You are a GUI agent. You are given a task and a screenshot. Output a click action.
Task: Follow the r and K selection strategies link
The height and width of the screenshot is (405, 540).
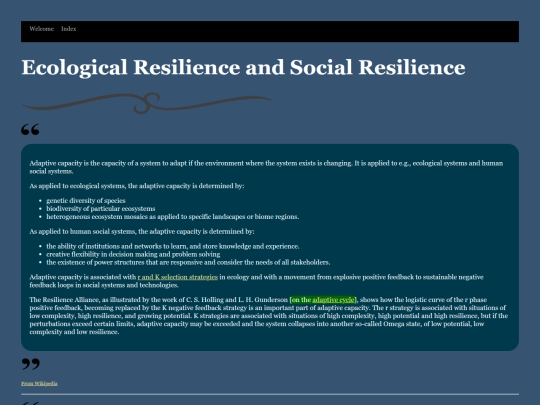[177, 277]
